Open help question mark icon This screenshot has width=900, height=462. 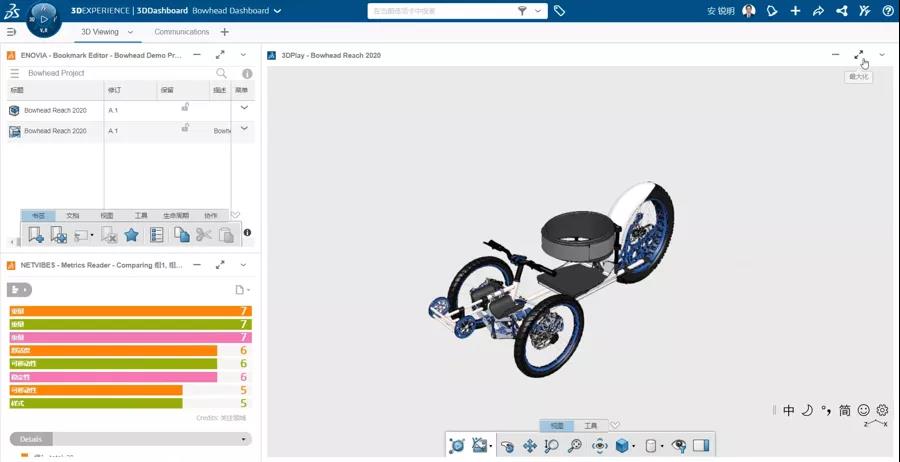(887, 11)
